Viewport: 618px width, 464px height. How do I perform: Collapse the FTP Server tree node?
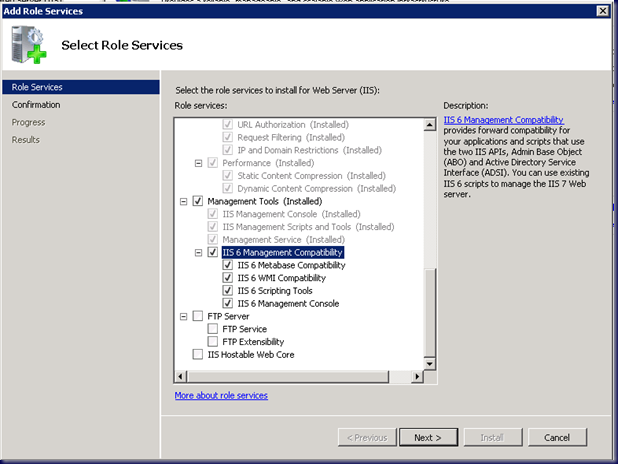click(x=183, y=317)
